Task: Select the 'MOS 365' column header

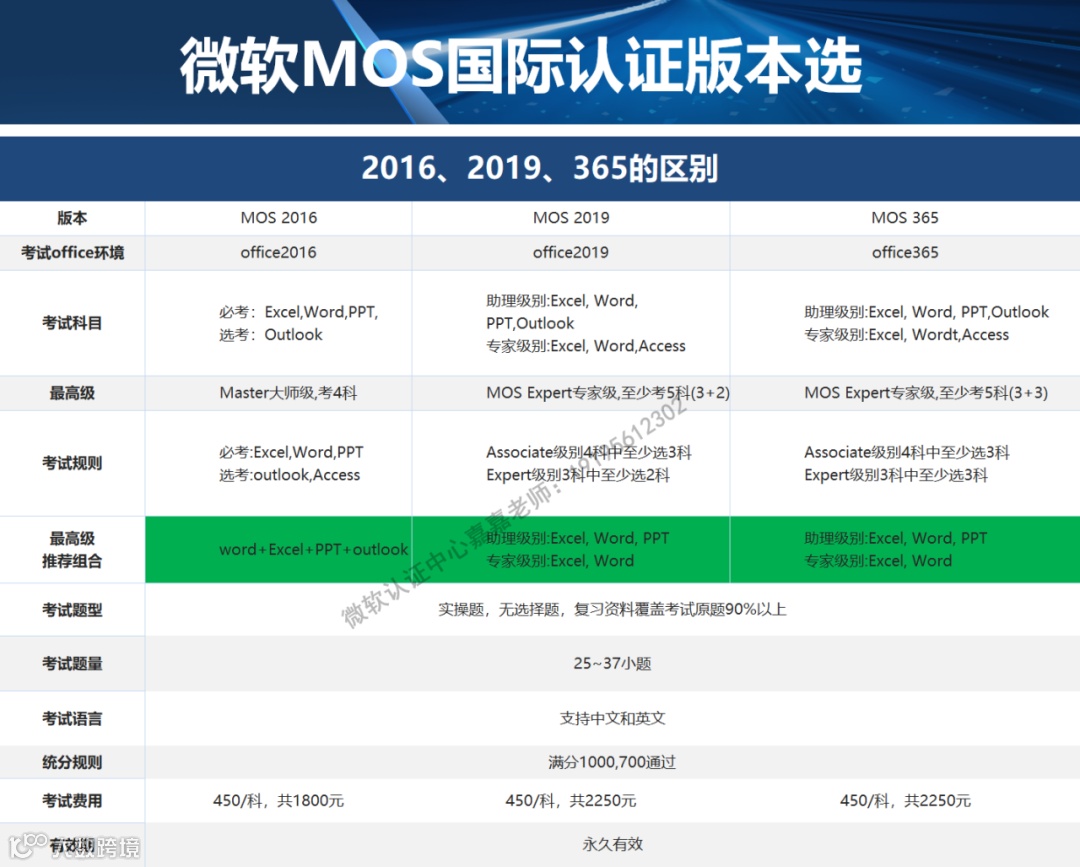Action: 904,218
